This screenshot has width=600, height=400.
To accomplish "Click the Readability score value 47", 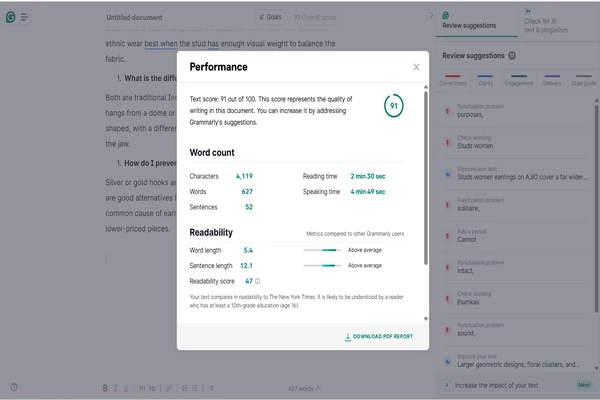I will [249, 281].
